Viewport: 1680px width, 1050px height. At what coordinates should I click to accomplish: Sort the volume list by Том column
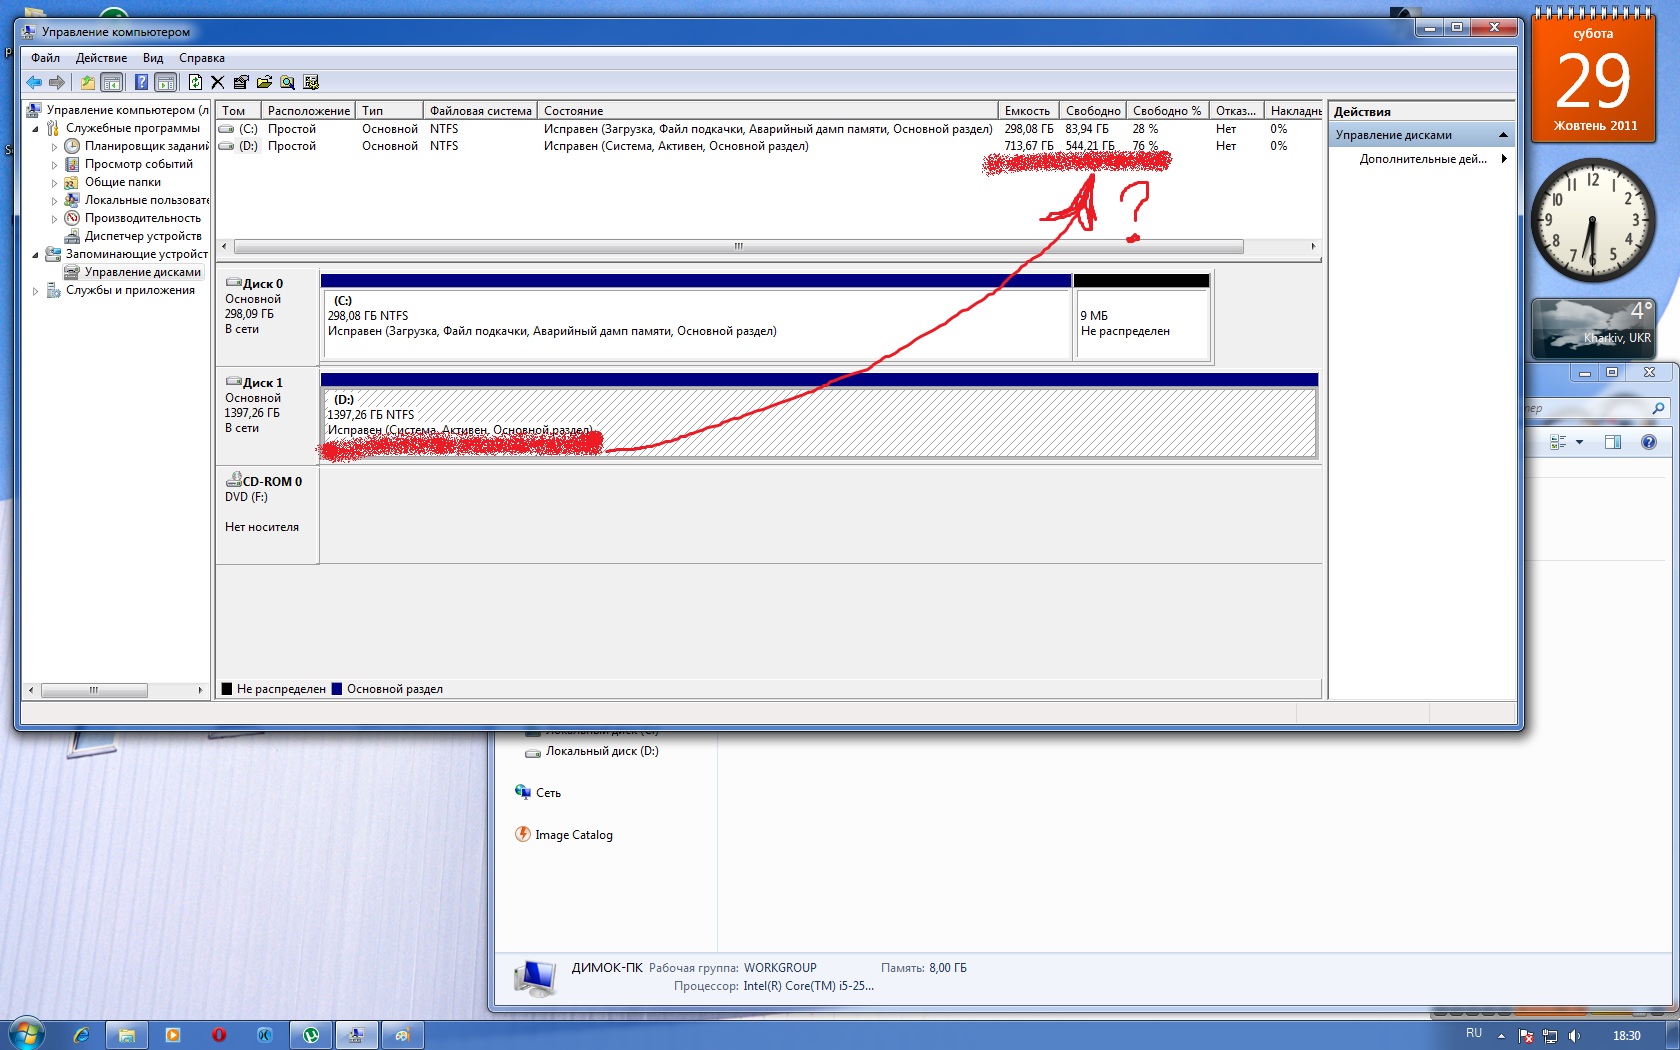pos(238,111)
